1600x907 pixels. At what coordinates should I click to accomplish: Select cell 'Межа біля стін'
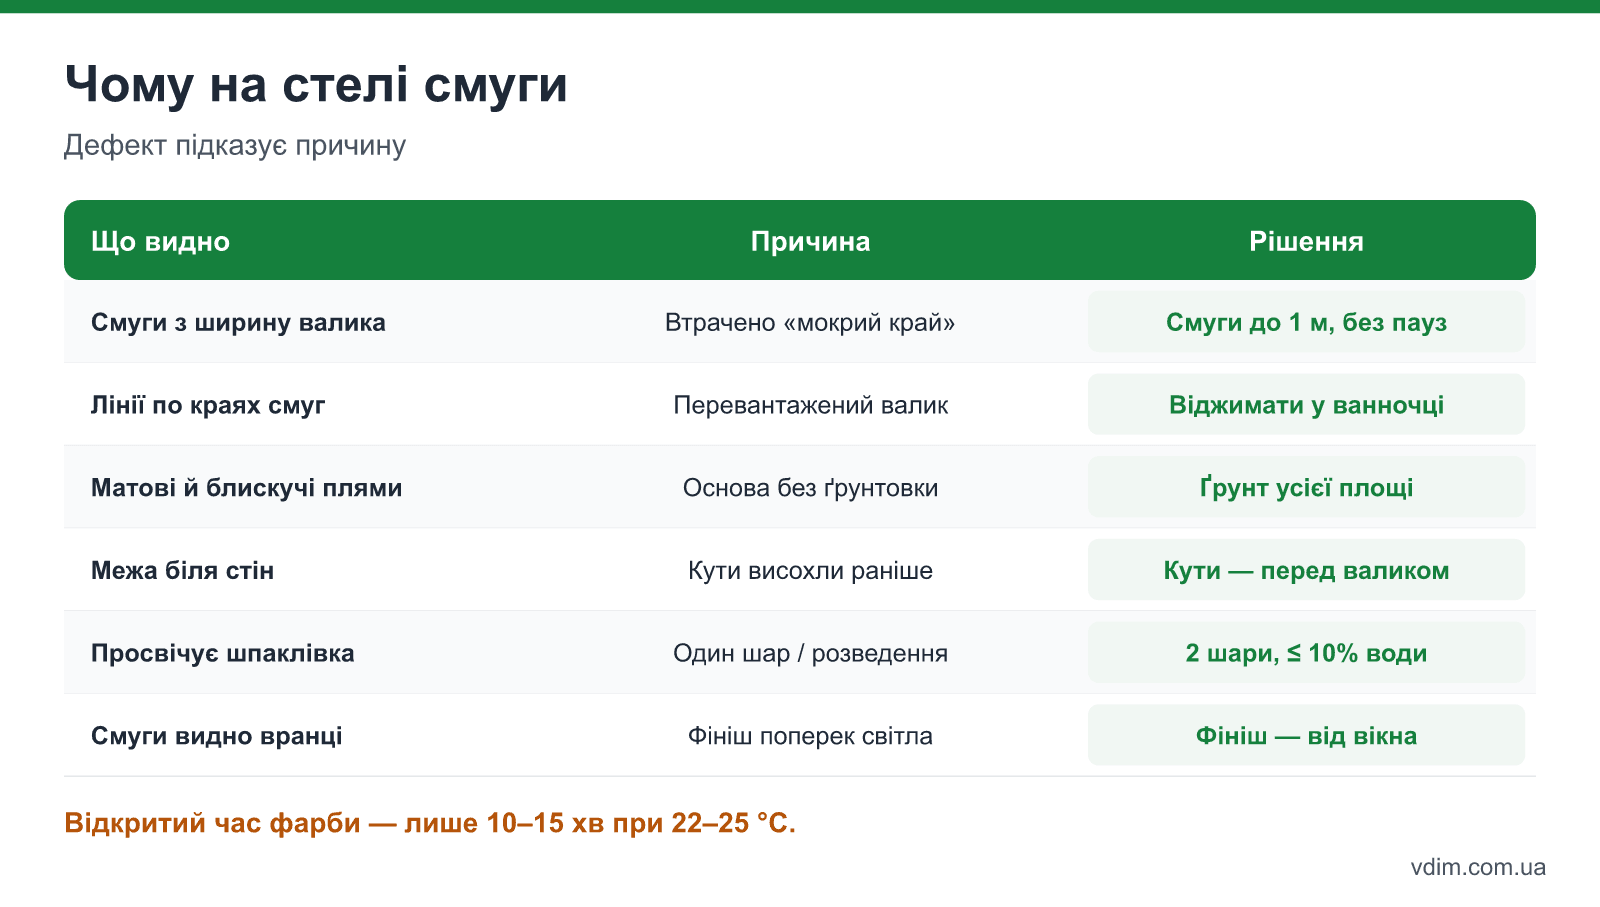(182, 571)
